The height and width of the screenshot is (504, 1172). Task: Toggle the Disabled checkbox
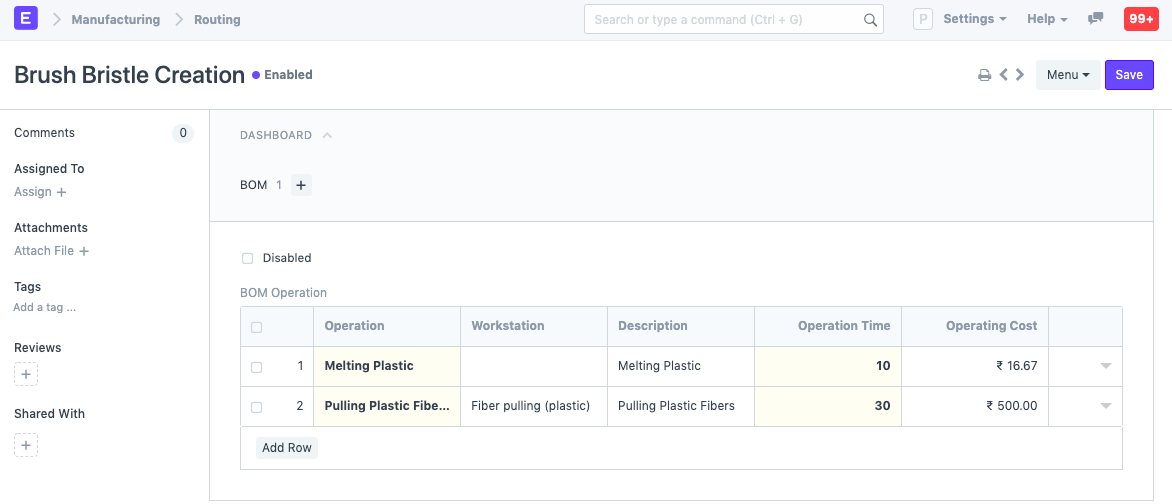point(248,258)
